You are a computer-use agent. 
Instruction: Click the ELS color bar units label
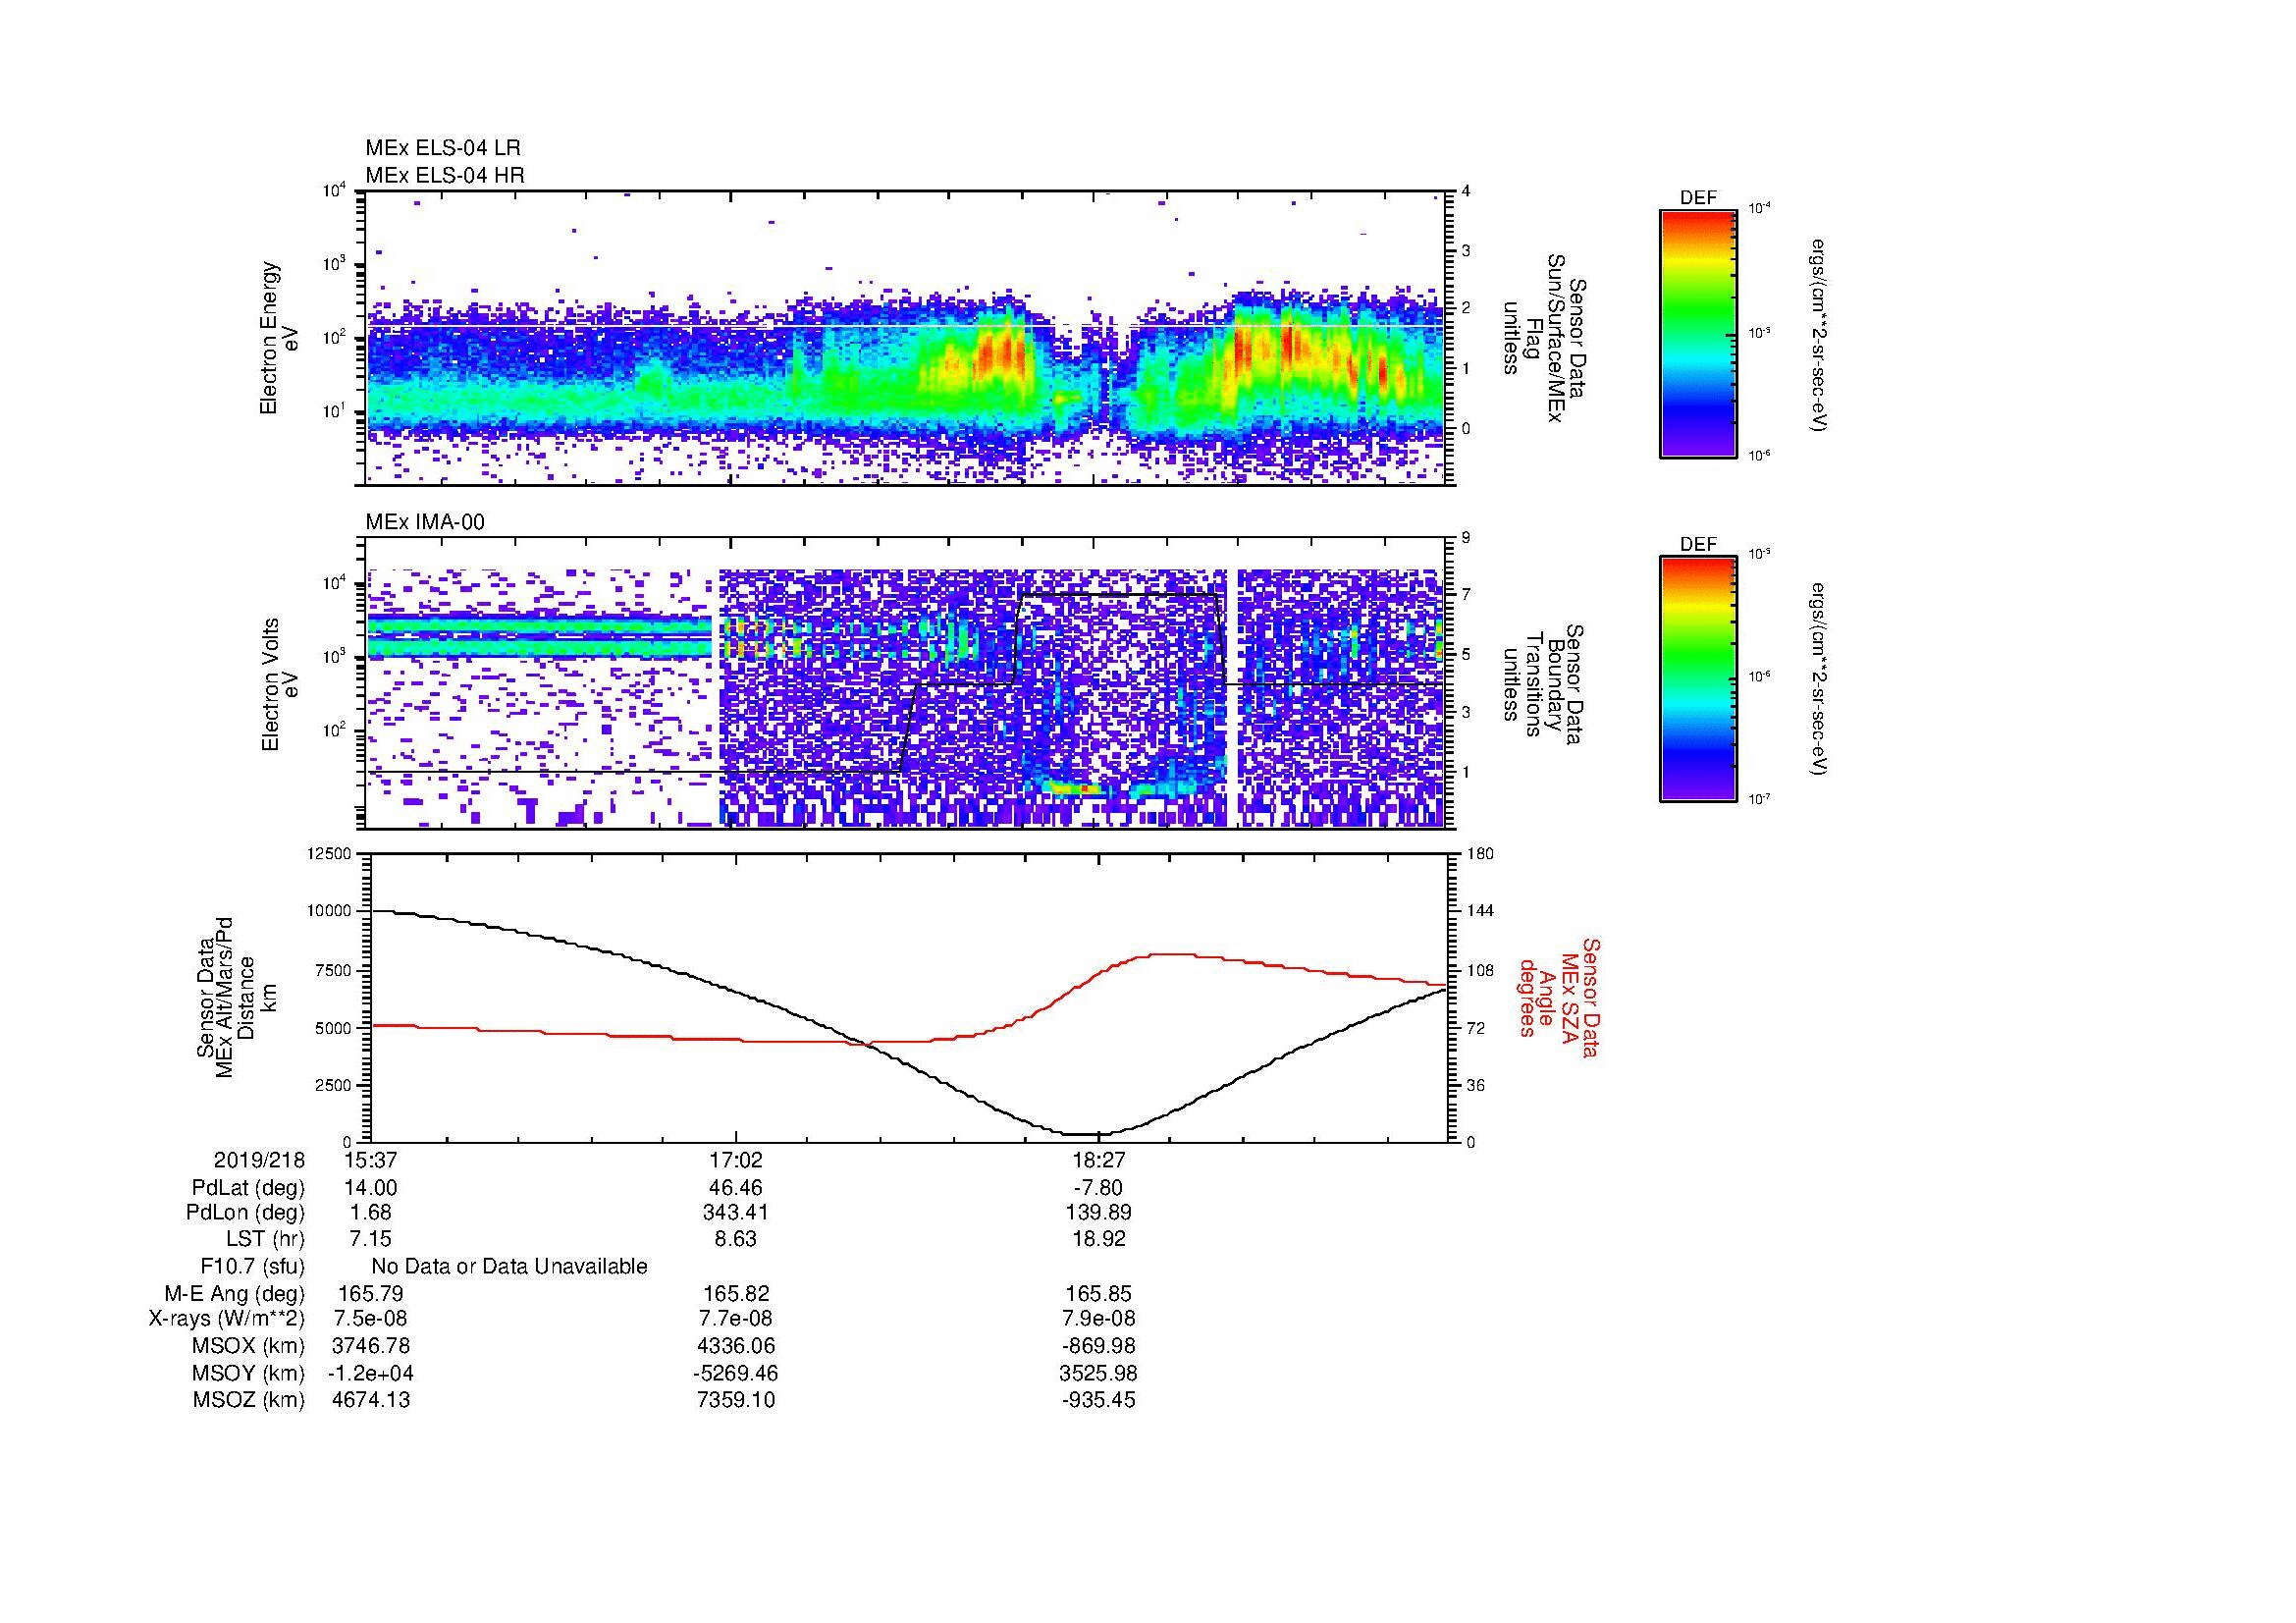[x=1819, y=334]
